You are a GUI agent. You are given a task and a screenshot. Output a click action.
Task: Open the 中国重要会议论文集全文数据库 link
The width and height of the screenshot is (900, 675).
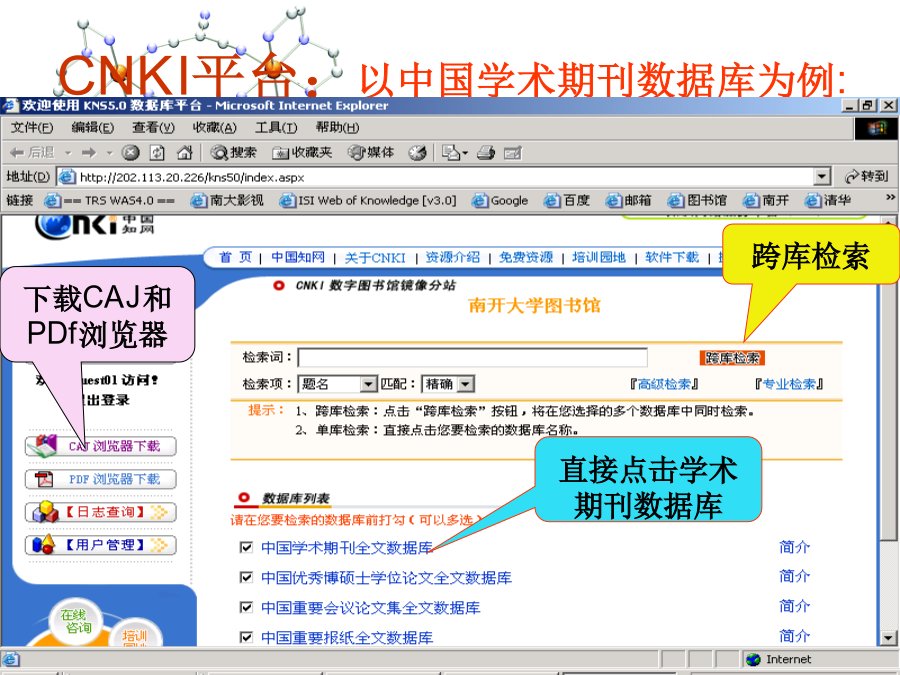[x=371, y=607]
